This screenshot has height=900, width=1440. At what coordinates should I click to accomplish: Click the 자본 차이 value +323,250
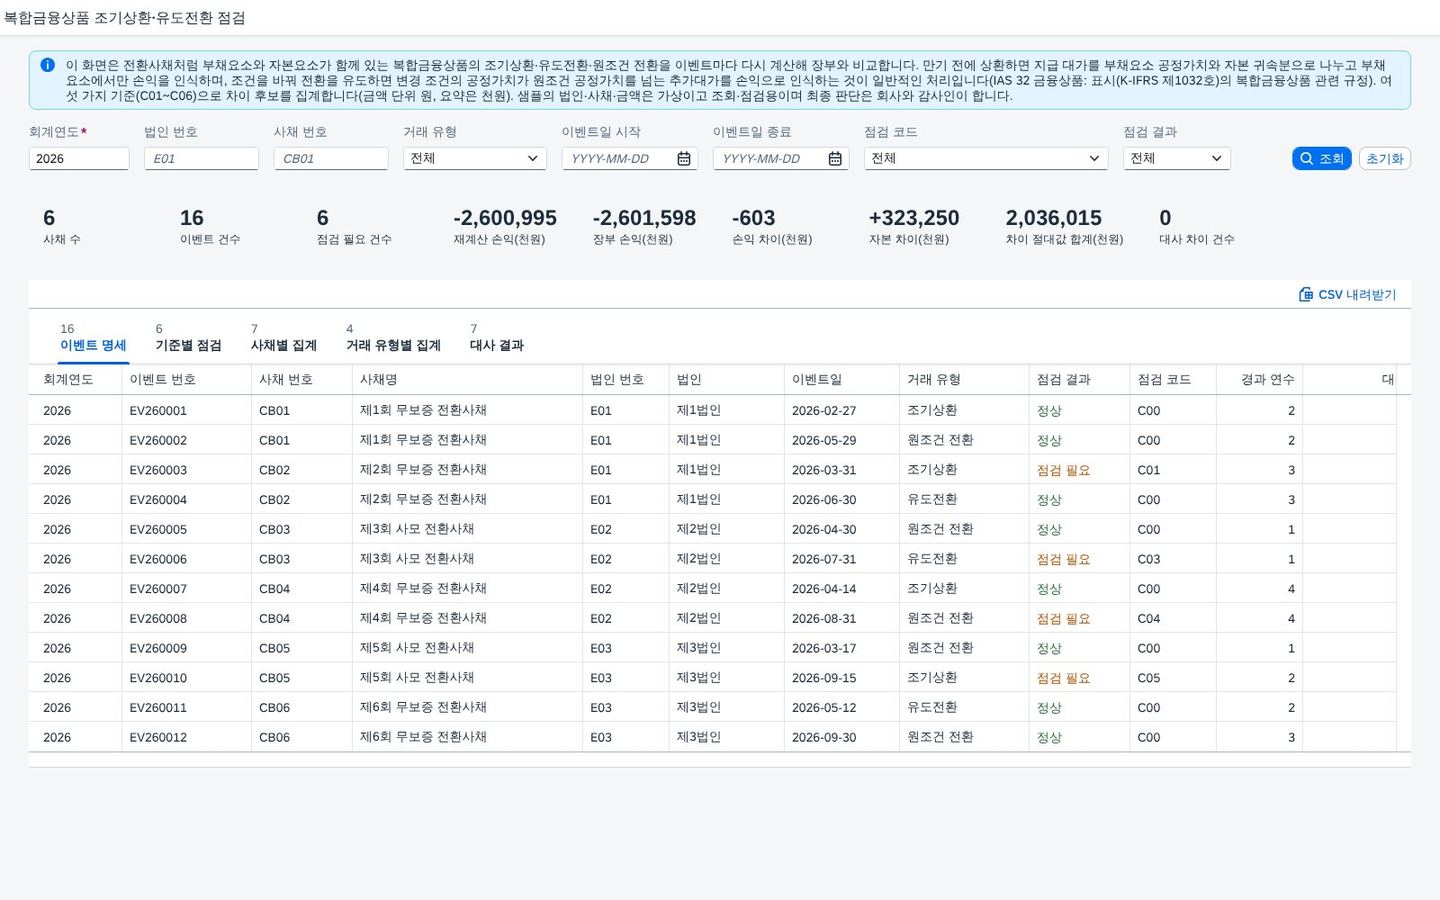(914, 218)
